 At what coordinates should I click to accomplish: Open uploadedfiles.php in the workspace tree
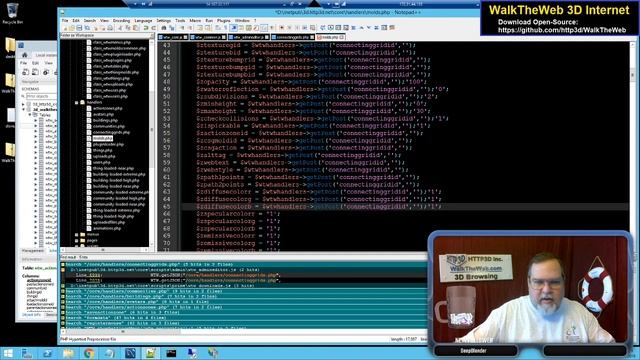pos(109,222)
